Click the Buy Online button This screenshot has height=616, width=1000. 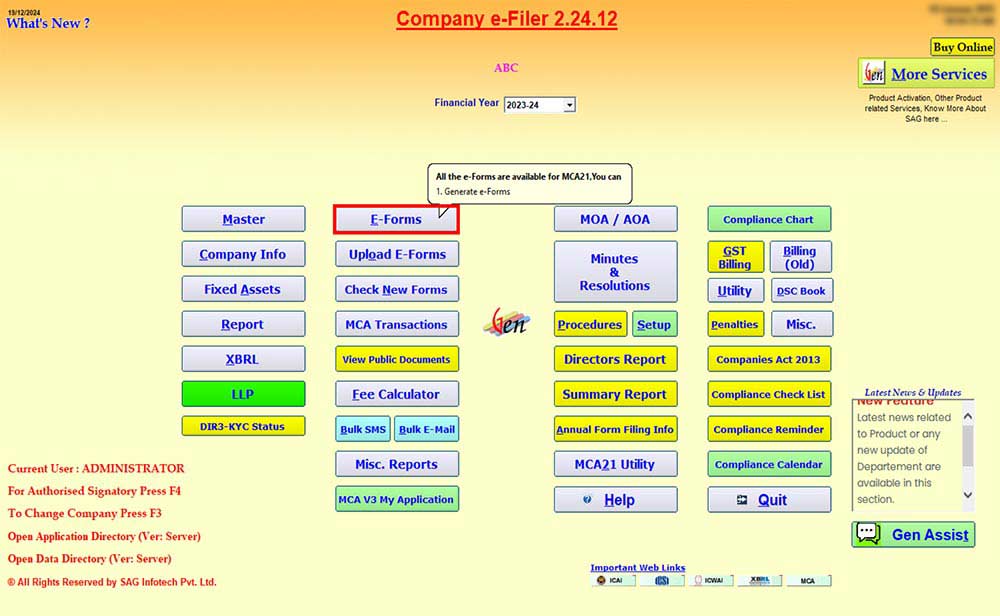click(x=962, y=47)
